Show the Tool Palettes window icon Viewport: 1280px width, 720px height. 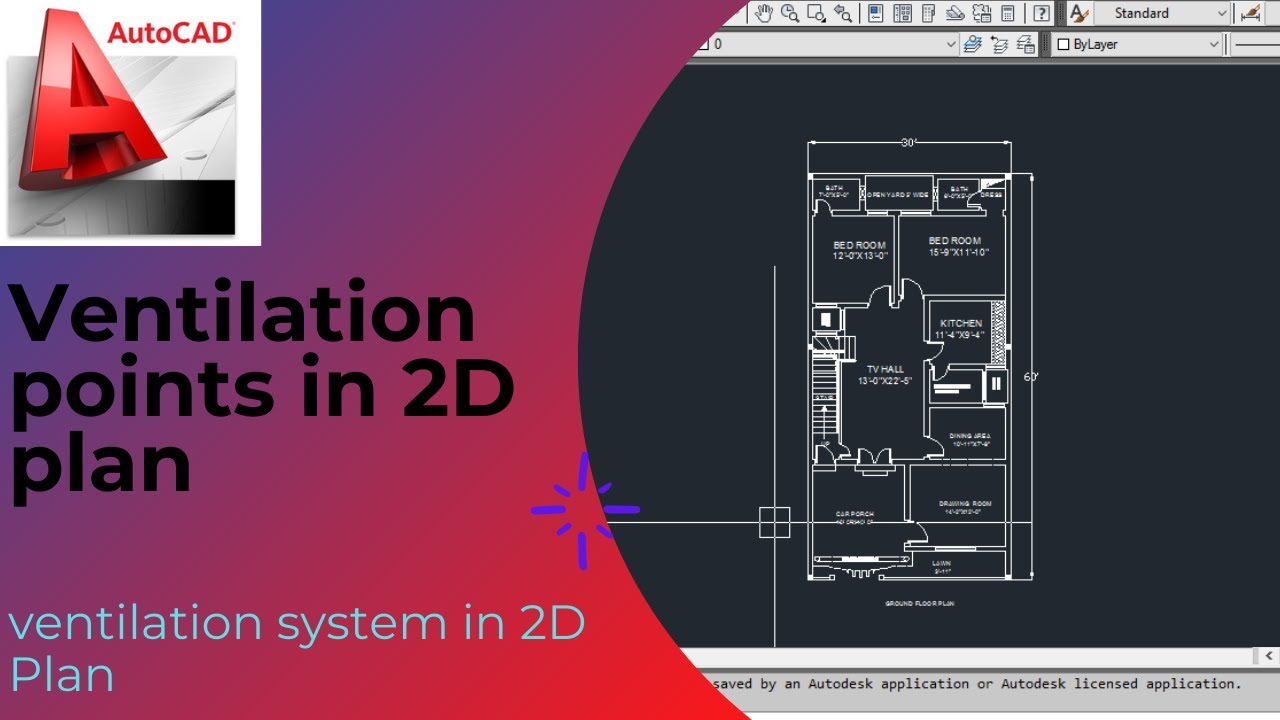pos(929,13)
